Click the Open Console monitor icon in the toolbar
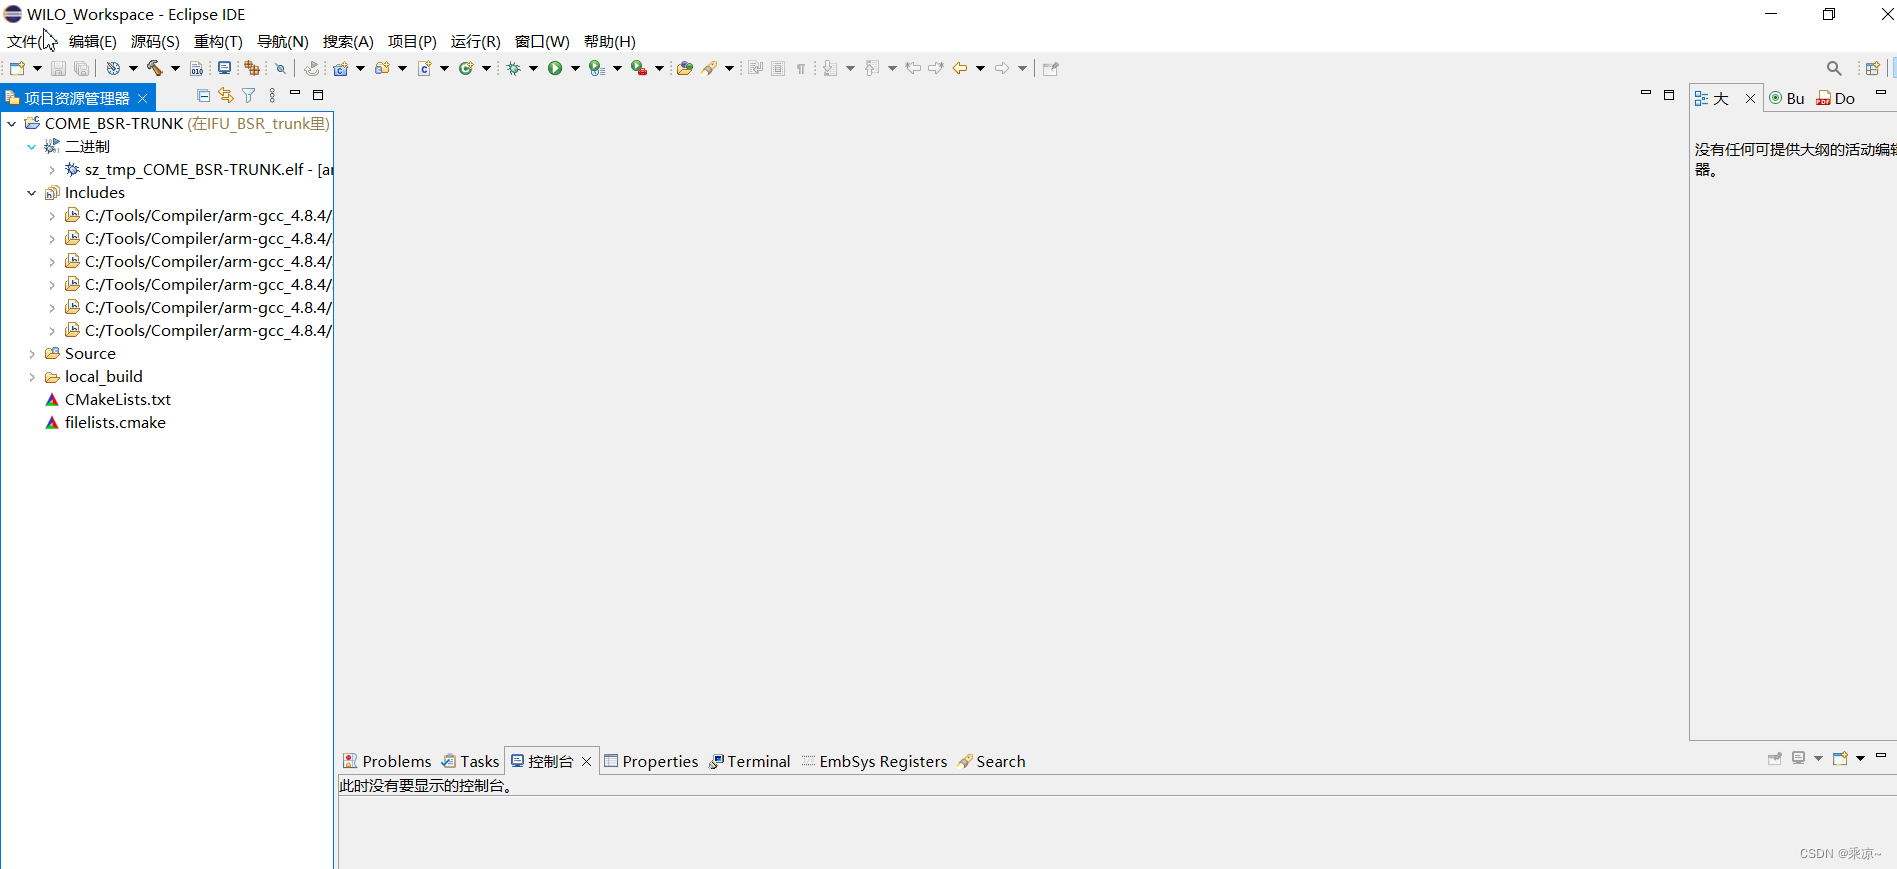This screenshot has width=1897, height=869. pos(225,68)
